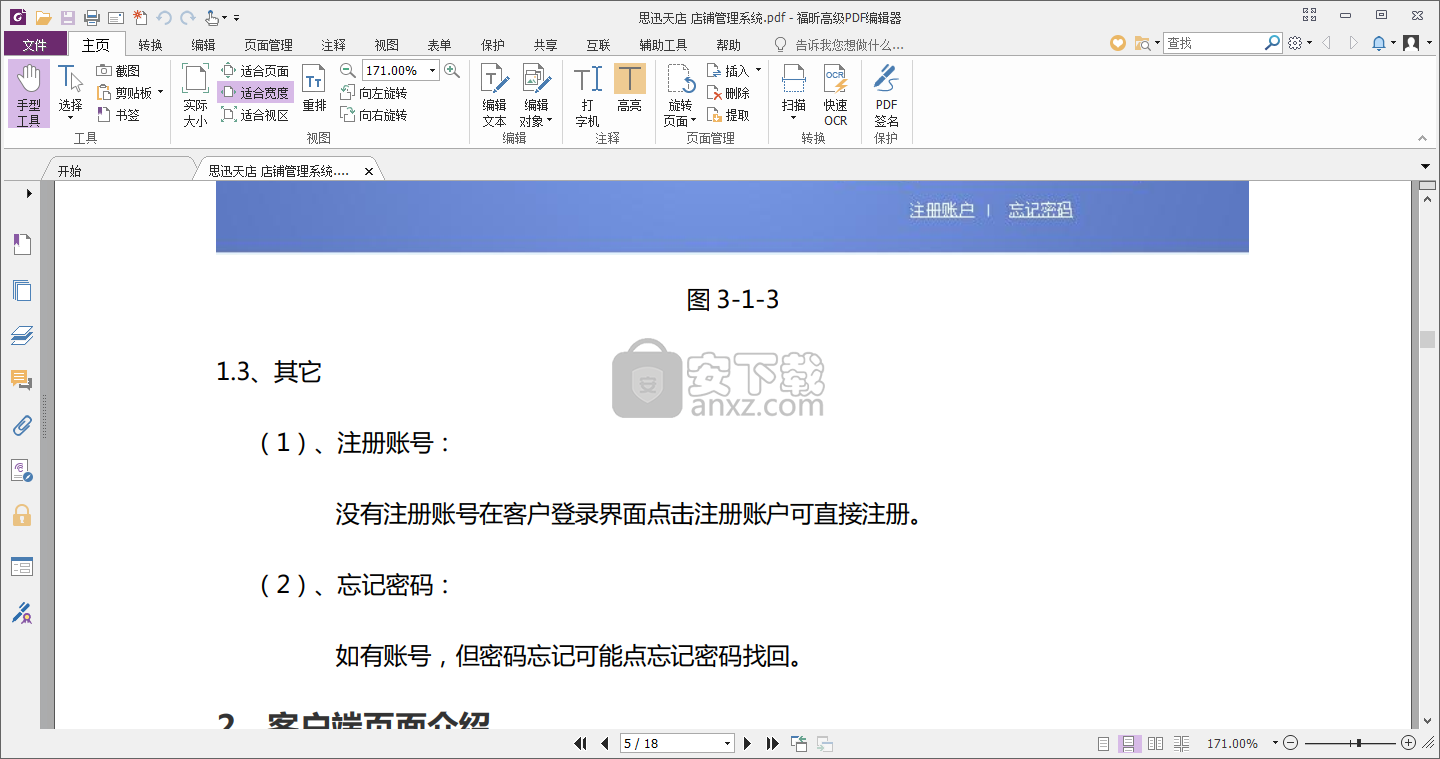Viewport: 1440px width, 759px height.
Task: Select the Typewriter (打字机) tool
Action: 587,94
